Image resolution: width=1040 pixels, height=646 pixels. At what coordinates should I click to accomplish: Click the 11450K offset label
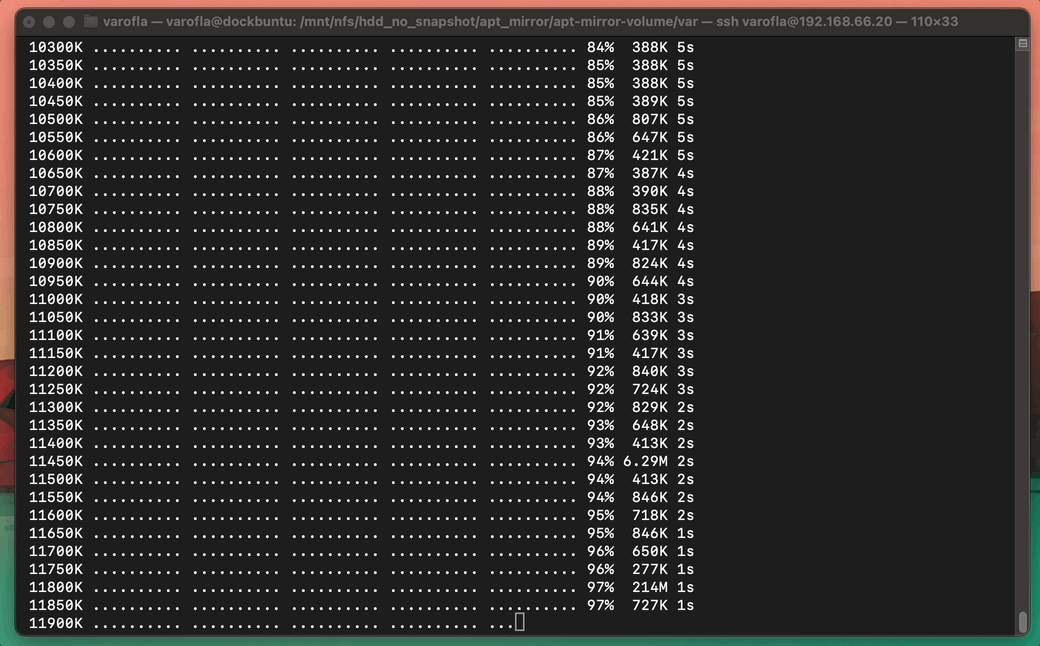point(56,461)
